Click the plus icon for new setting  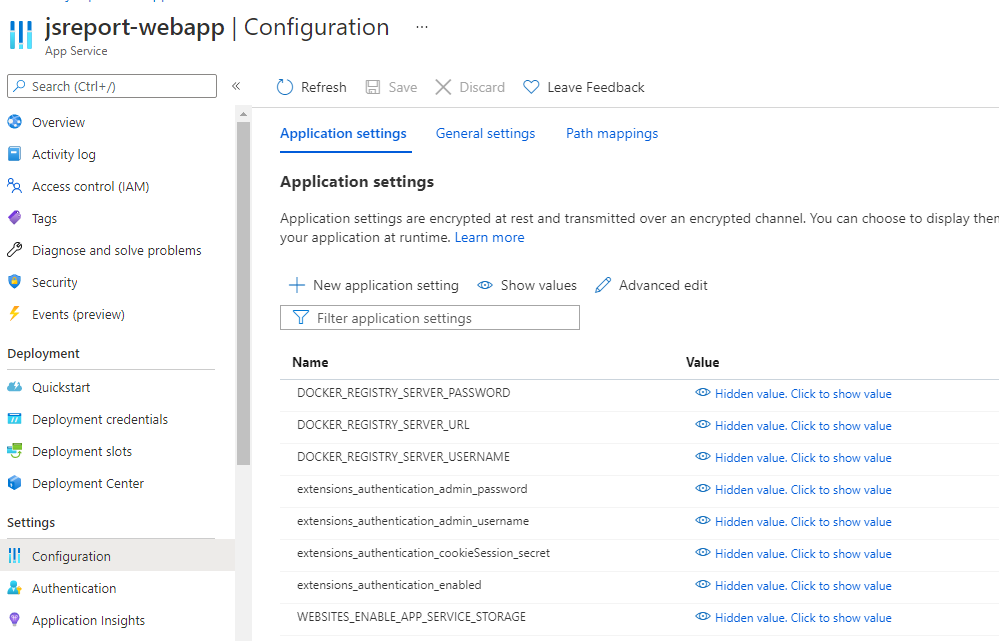coord(297,285)
